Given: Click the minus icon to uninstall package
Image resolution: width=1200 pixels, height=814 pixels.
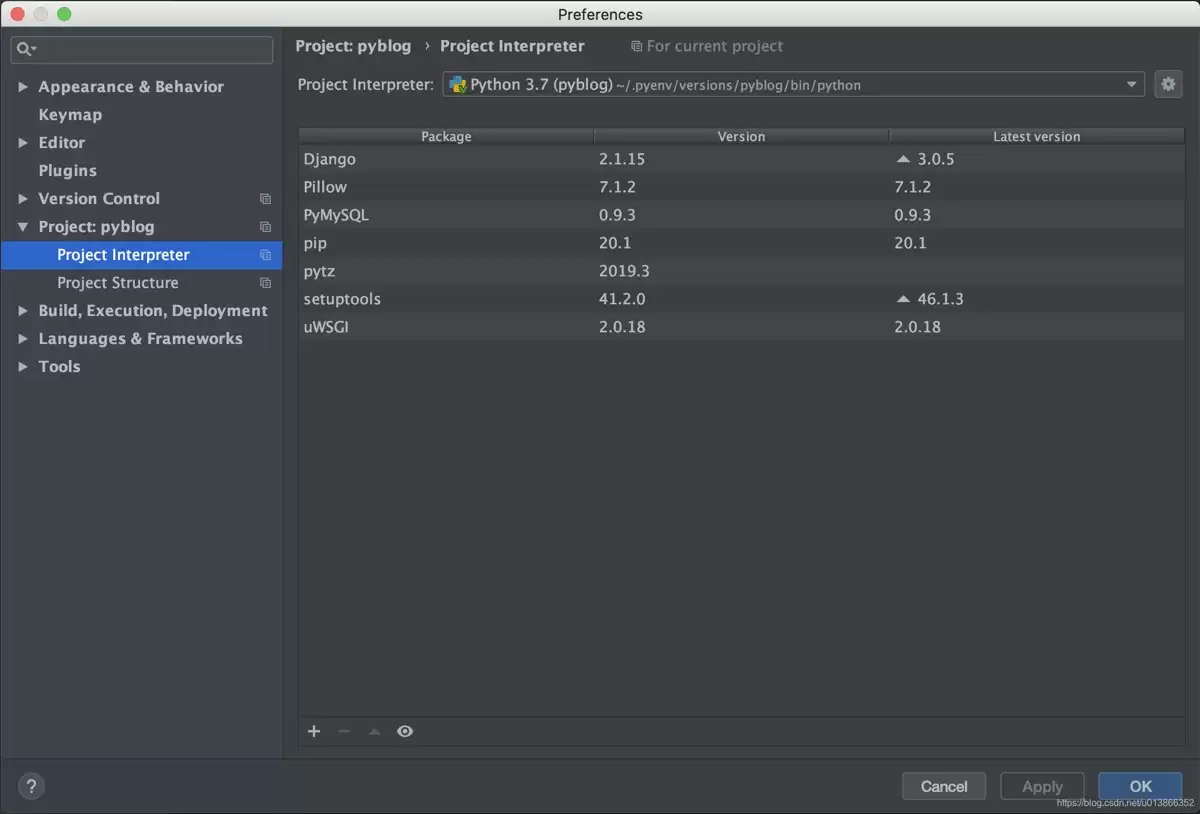Looking at the screenshot, I should pos(344,731).
